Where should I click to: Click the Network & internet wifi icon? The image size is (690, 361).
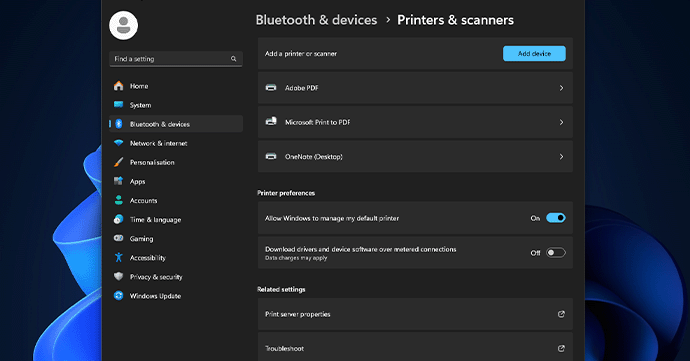pos(118,143)
